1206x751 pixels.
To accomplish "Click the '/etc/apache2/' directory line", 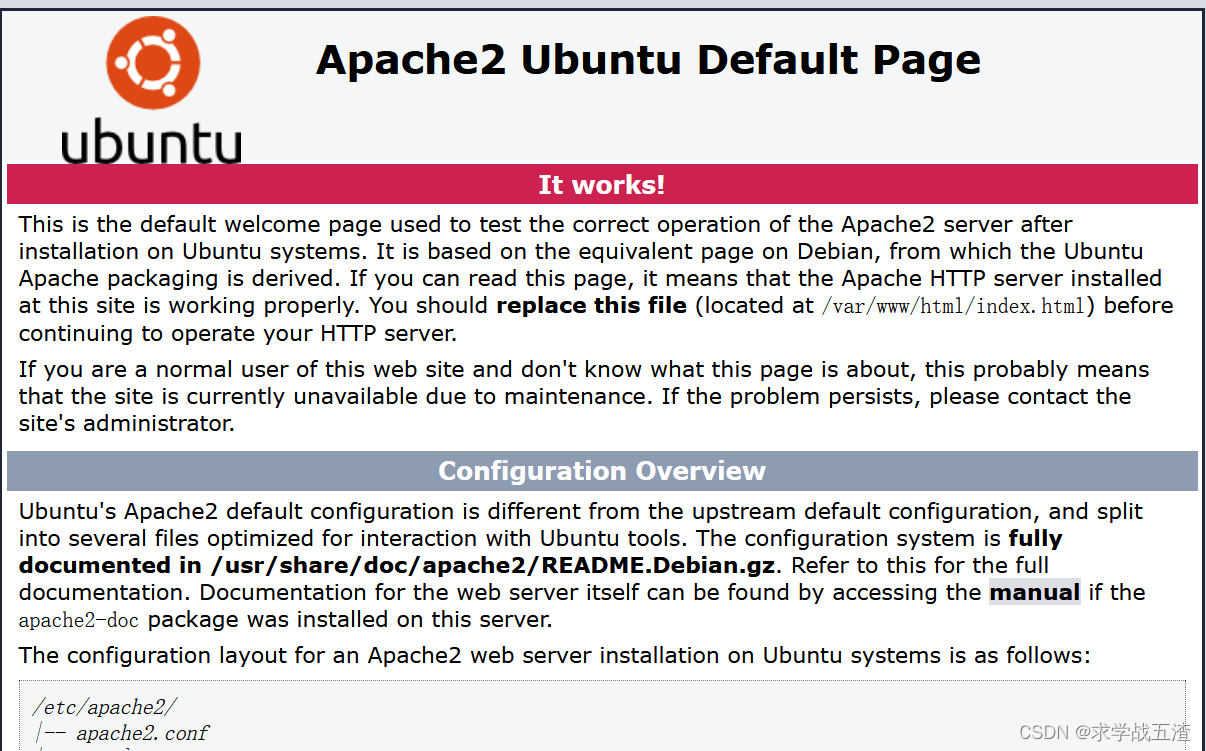I will (x=104, y=708).
